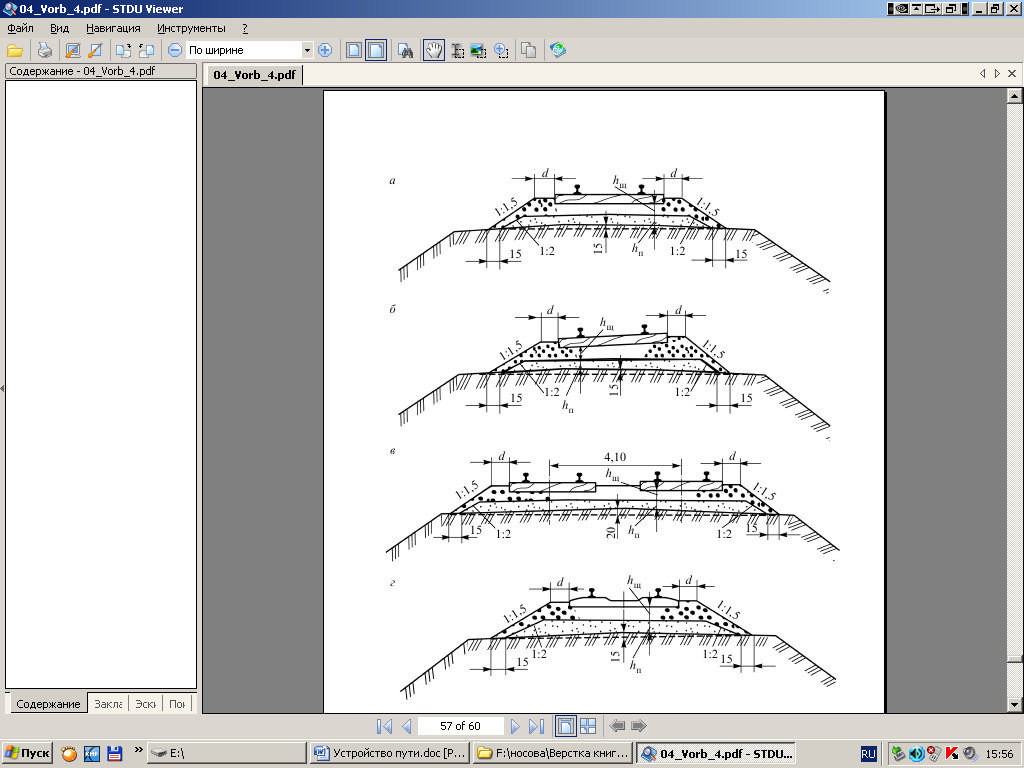Screen dimensions: 1024x768
Task: Click the page number field '57 of 60'
Action: coord(460,726)
